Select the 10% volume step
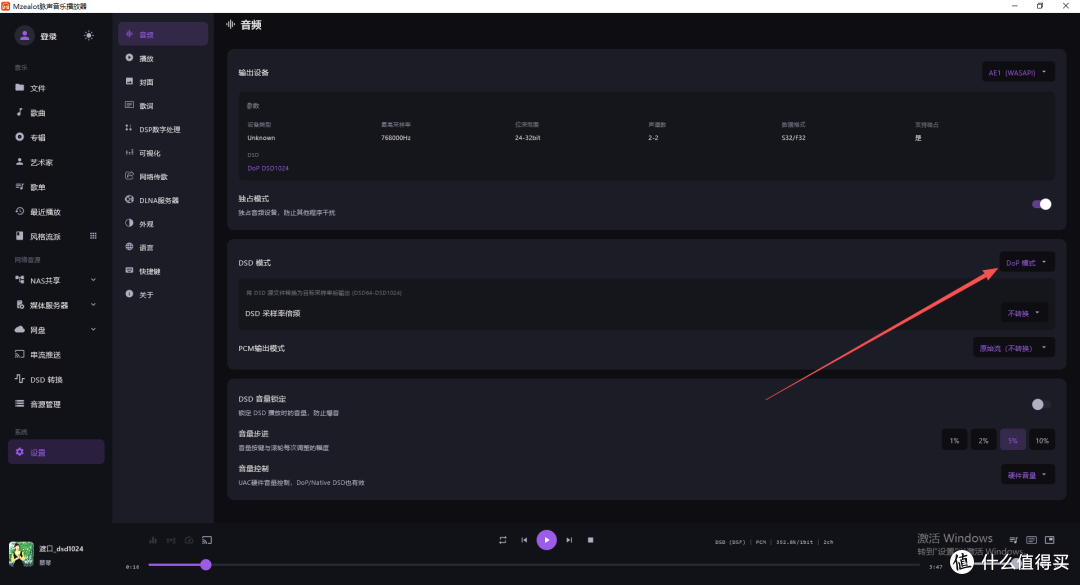1080x585 pixels. (1042, 440)
